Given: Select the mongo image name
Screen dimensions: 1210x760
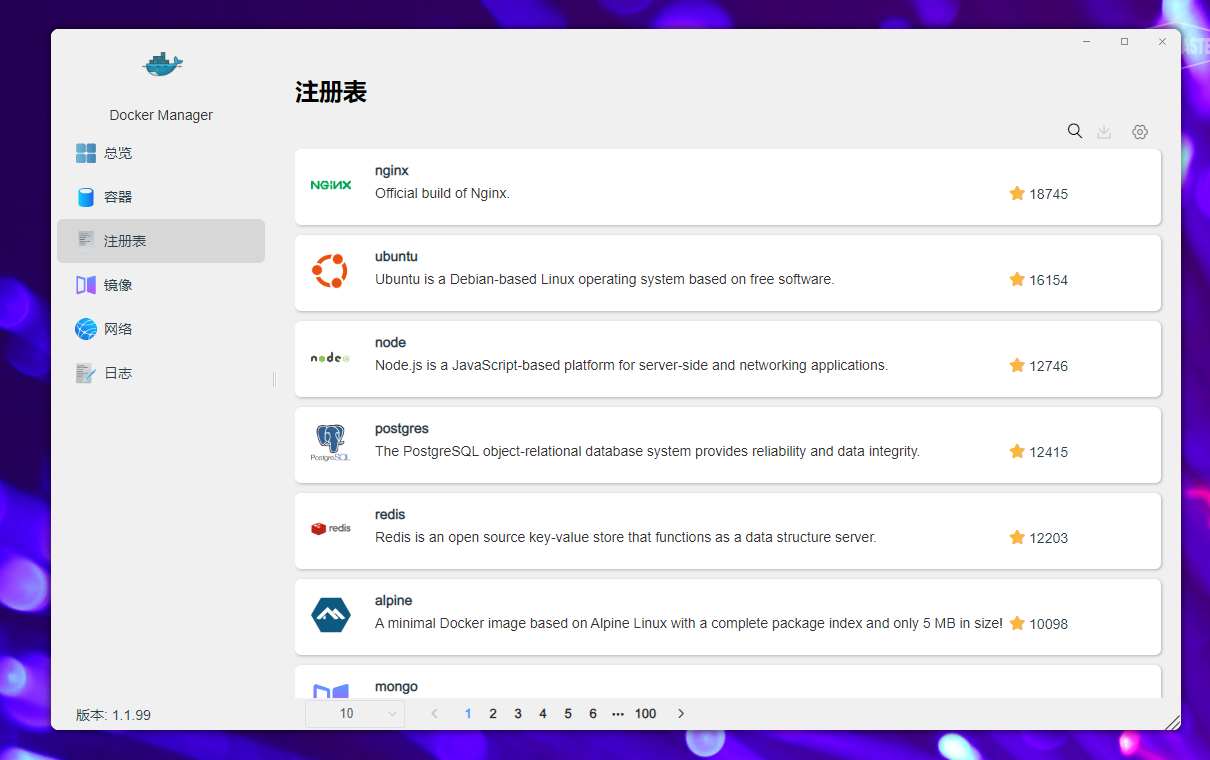Looking at the screenshot, I should click(396, 687).
